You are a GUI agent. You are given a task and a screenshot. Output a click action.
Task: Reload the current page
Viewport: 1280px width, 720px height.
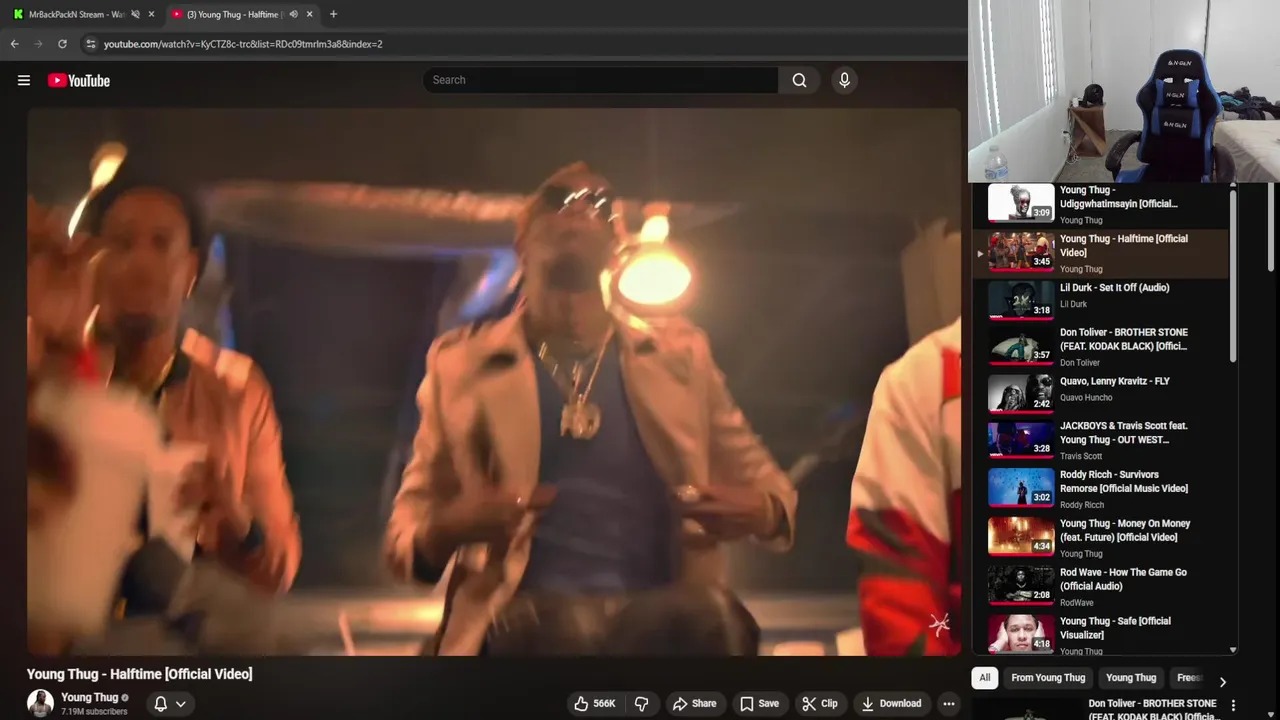(62, 44)
